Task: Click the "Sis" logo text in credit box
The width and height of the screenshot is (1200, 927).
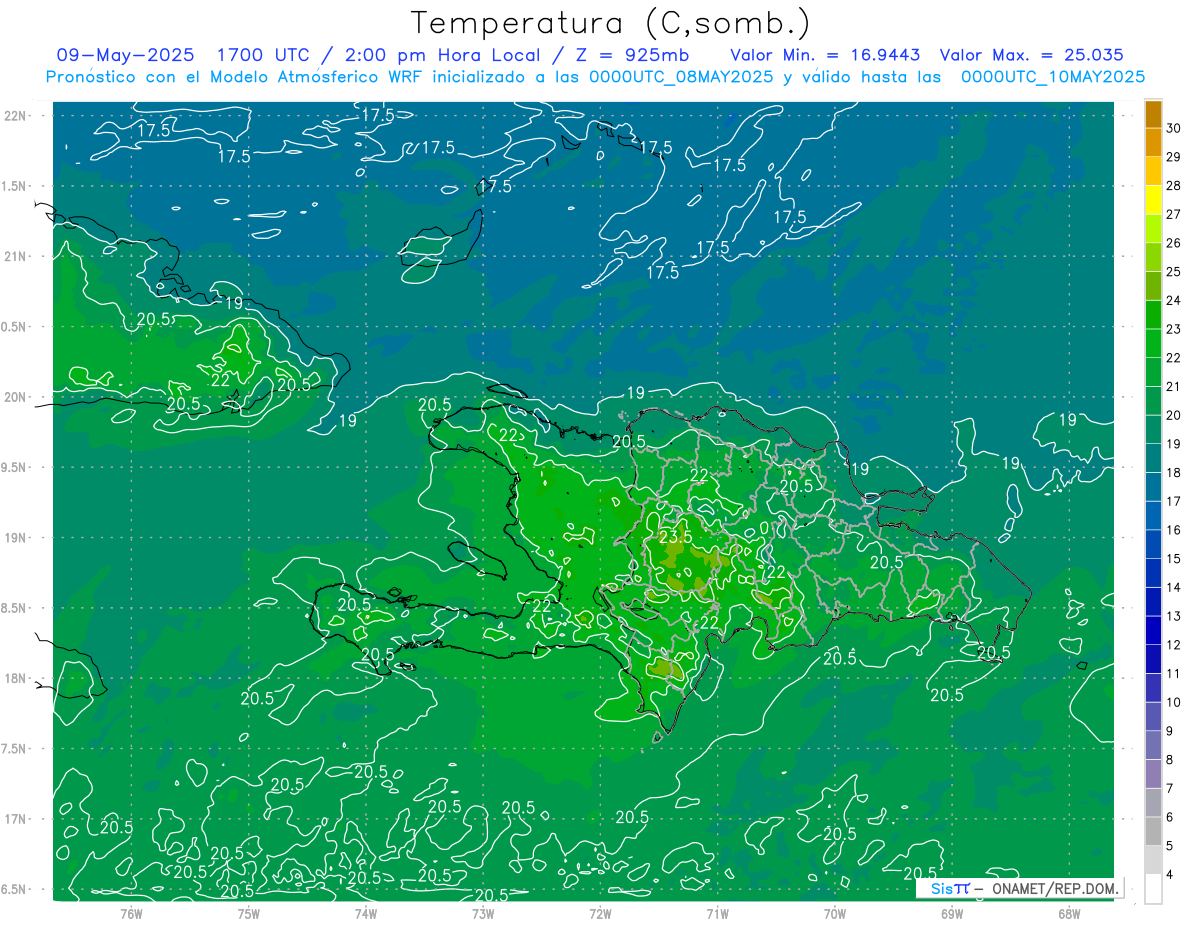Action: (941, 888)
